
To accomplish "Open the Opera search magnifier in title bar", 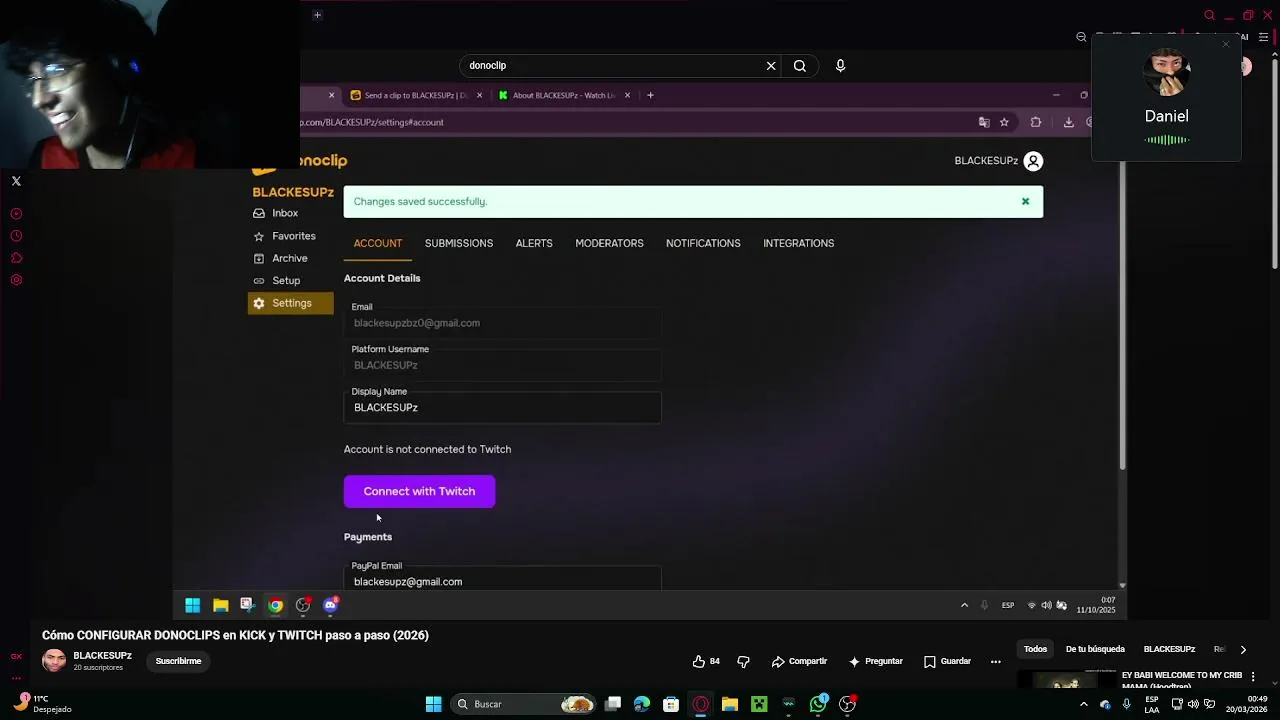I will [x=1209, y=15].
